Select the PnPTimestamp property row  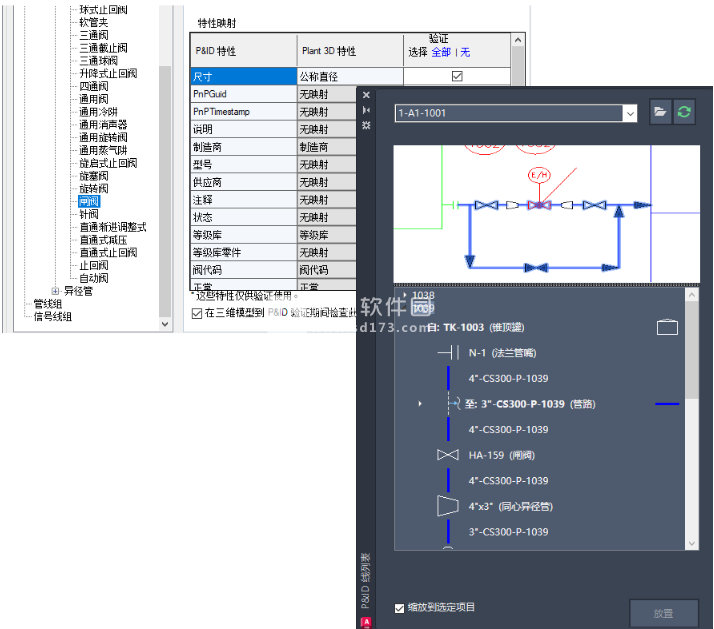point(244,112)
